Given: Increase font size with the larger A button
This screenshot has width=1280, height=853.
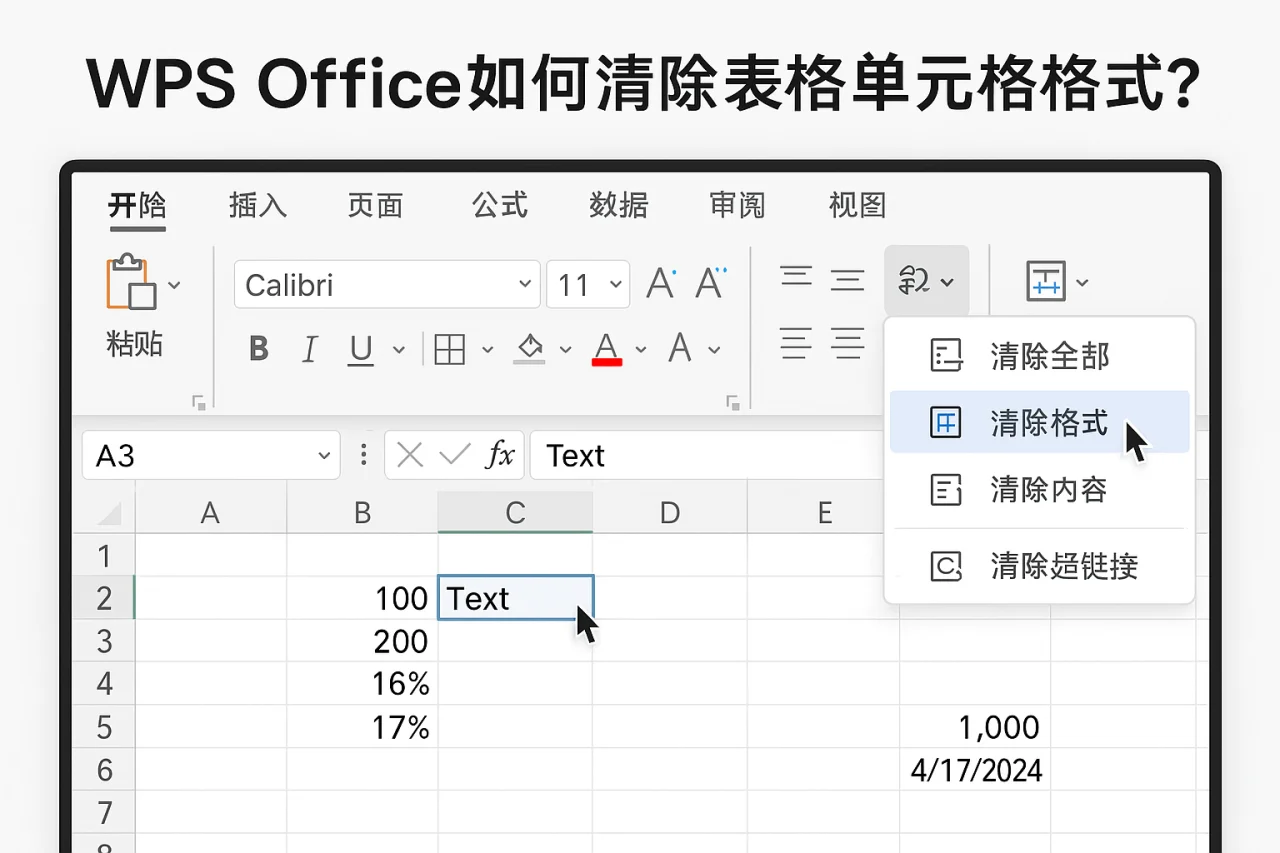Looking at the screenshot, I should pyautogui.click(x=660, y=282).
